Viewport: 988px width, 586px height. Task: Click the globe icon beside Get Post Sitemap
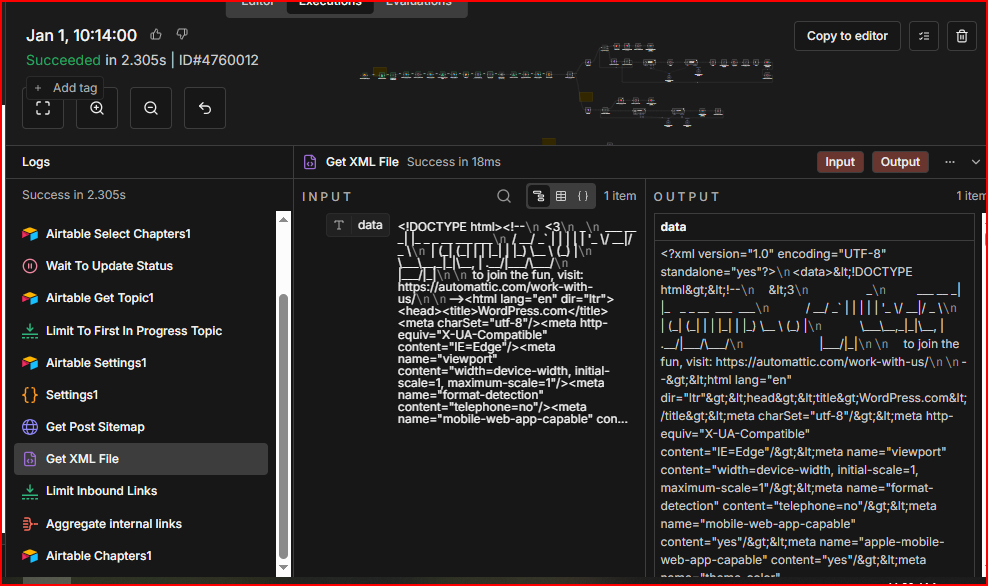(x=30, y=427)
